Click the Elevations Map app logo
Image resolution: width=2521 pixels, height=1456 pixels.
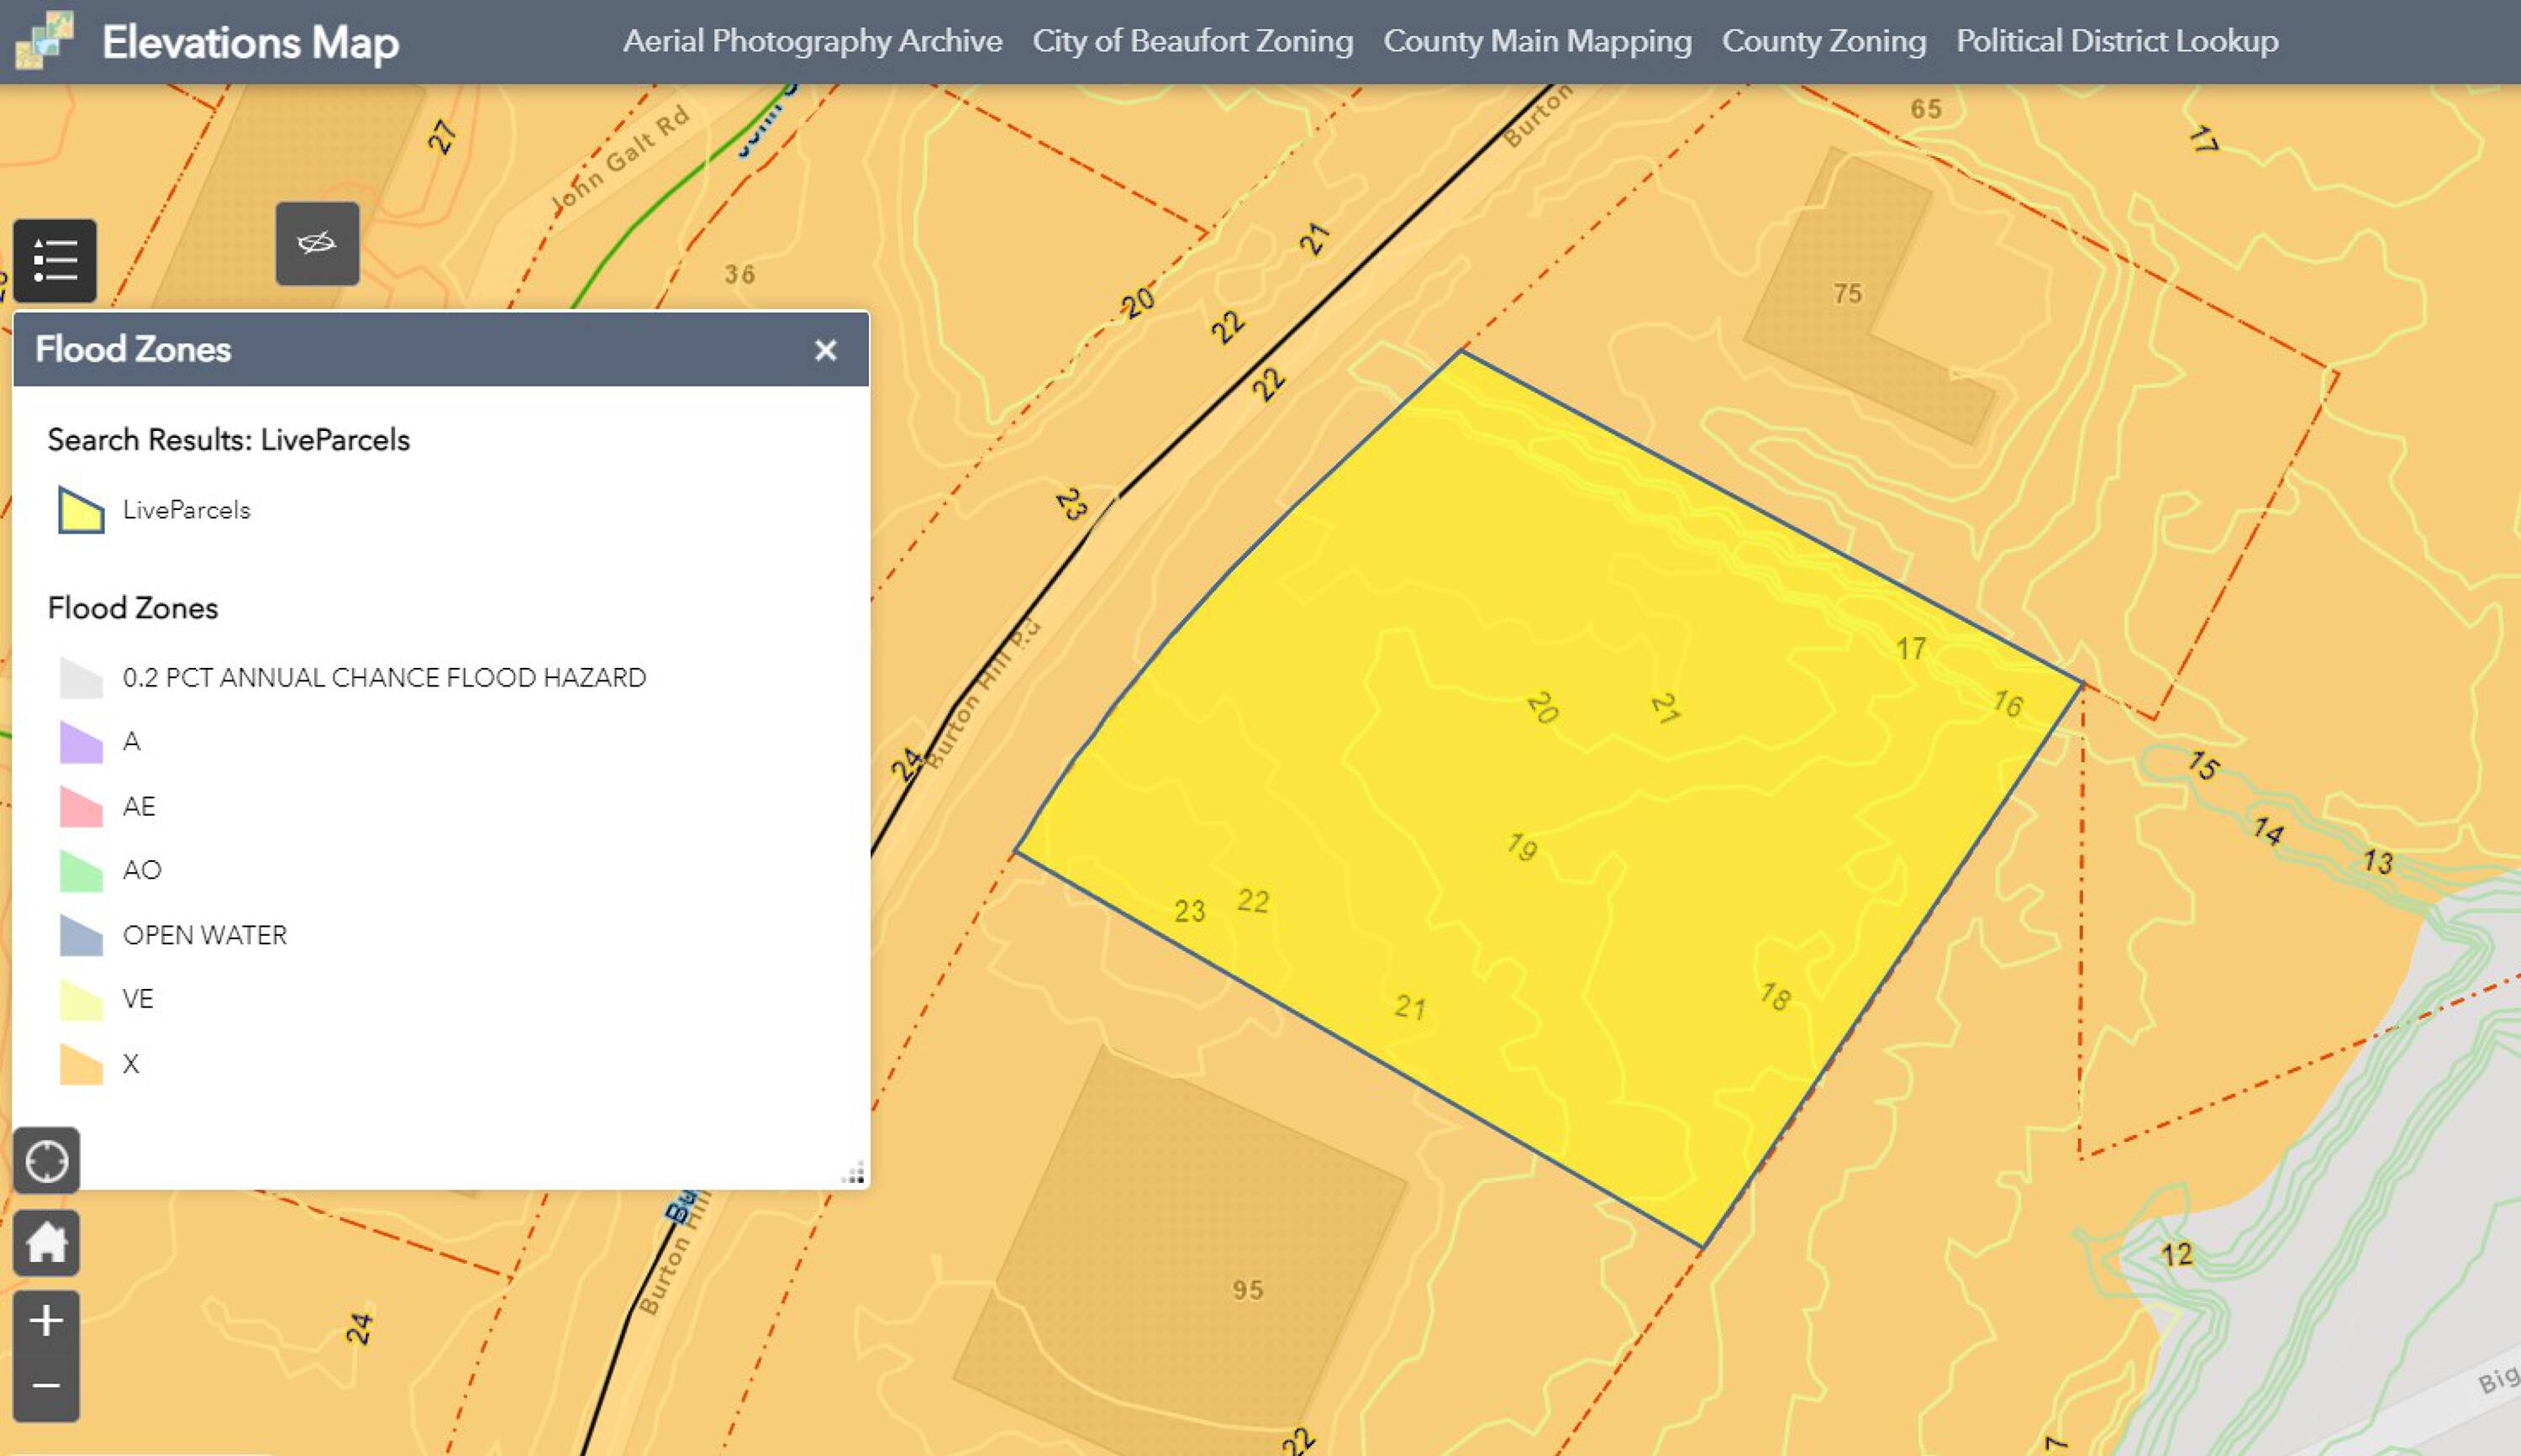(x=45, y=41)
